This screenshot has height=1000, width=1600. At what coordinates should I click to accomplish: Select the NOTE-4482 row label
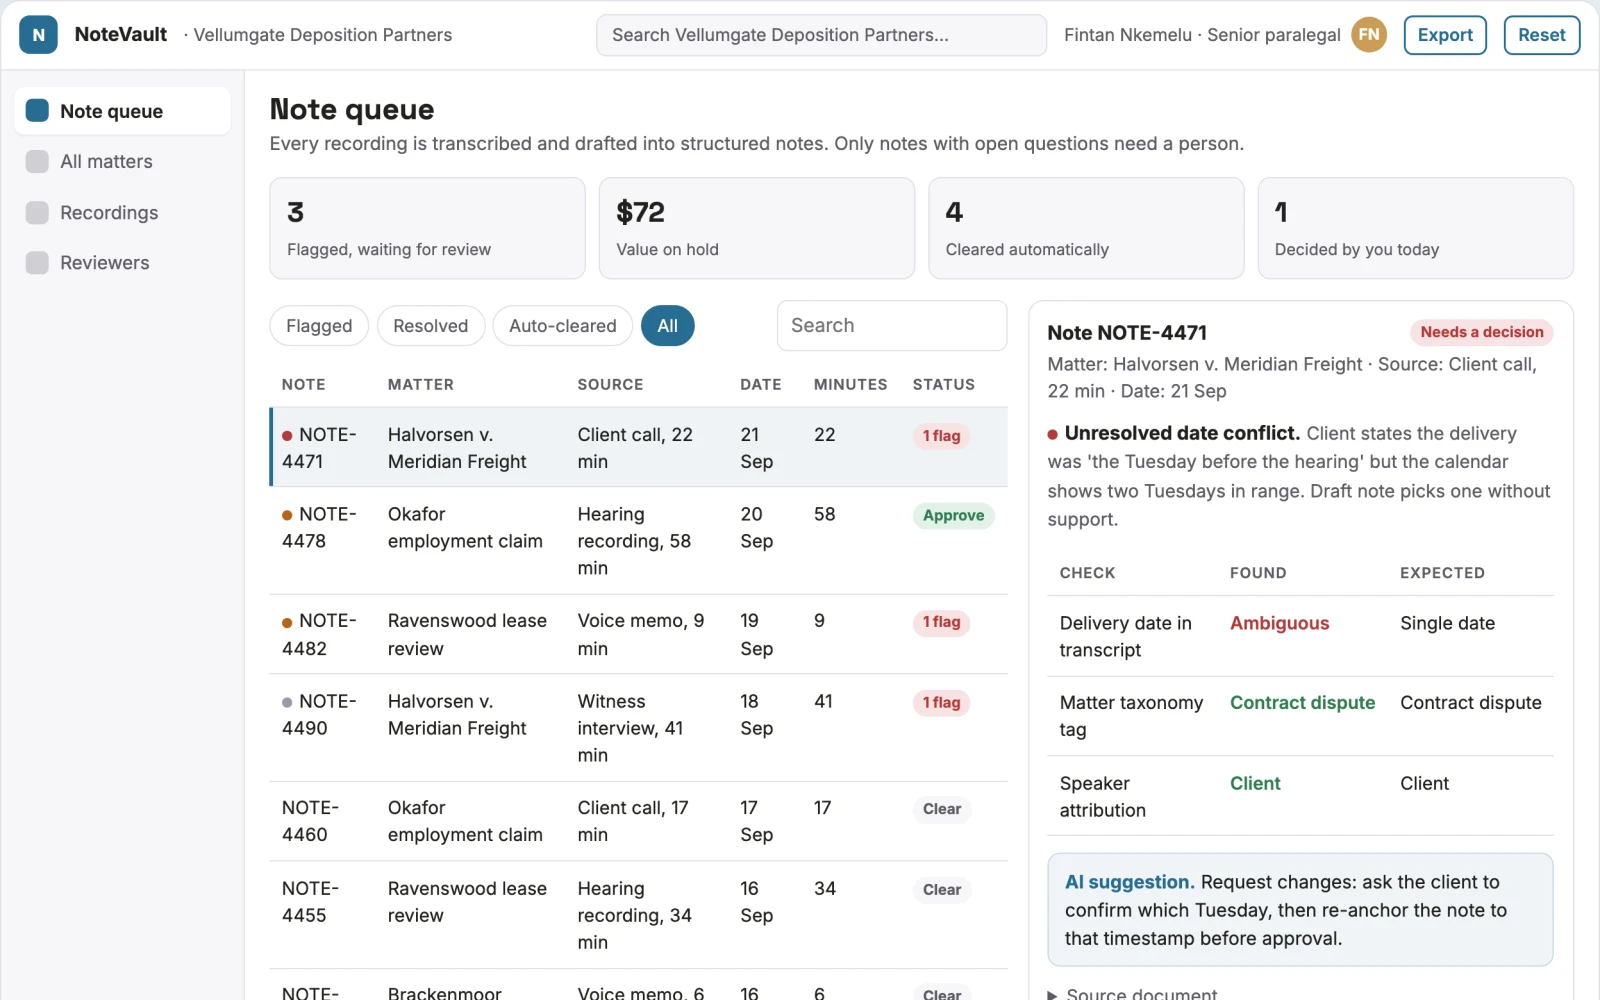coord(319,634)
